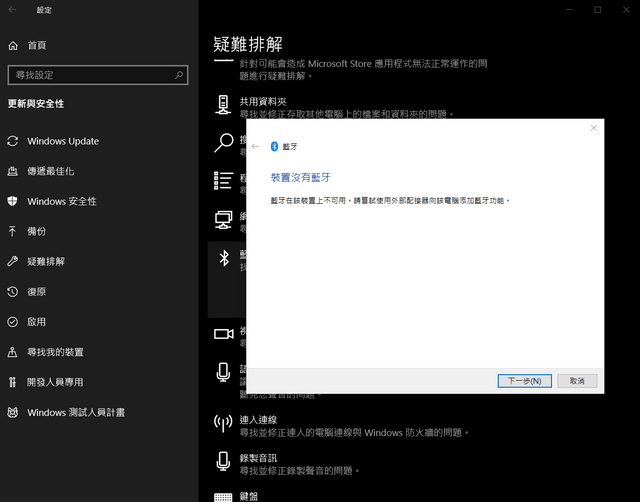Click the list icon troubleshooter item
Viewport: 640px width, 502px height.
coord(224,181)
